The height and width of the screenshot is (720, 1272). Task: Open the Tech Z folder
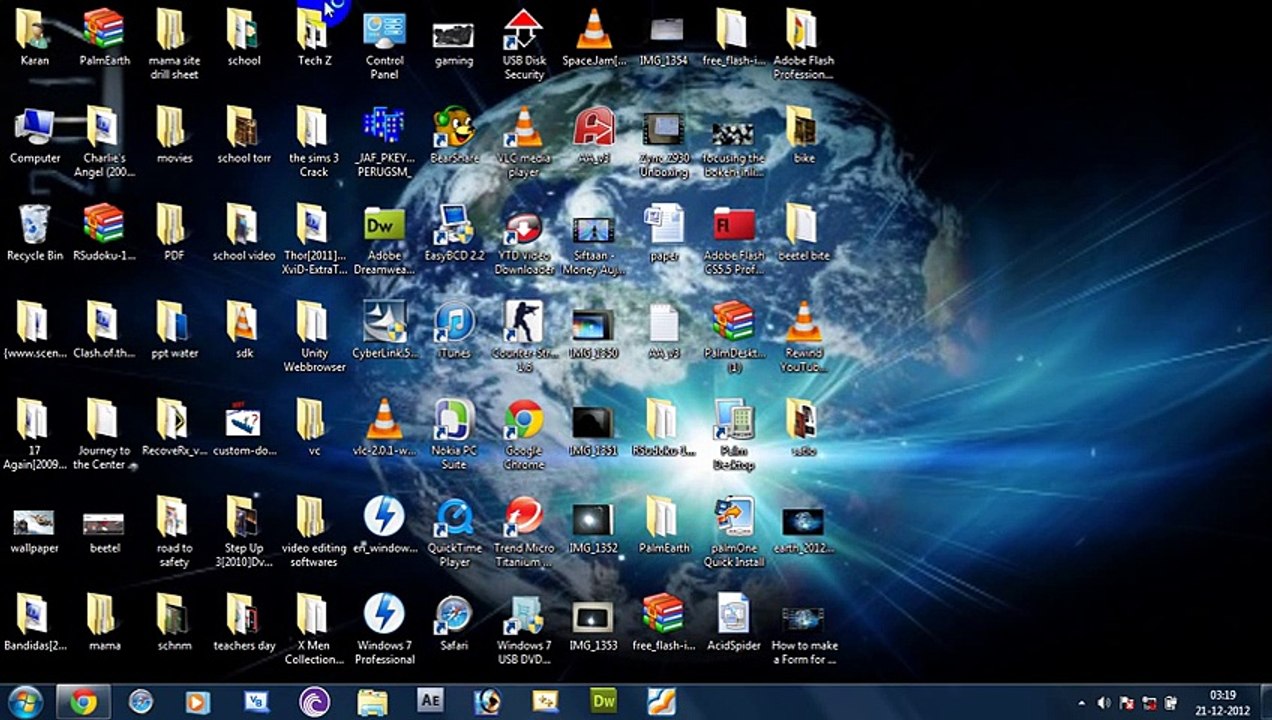313,39
